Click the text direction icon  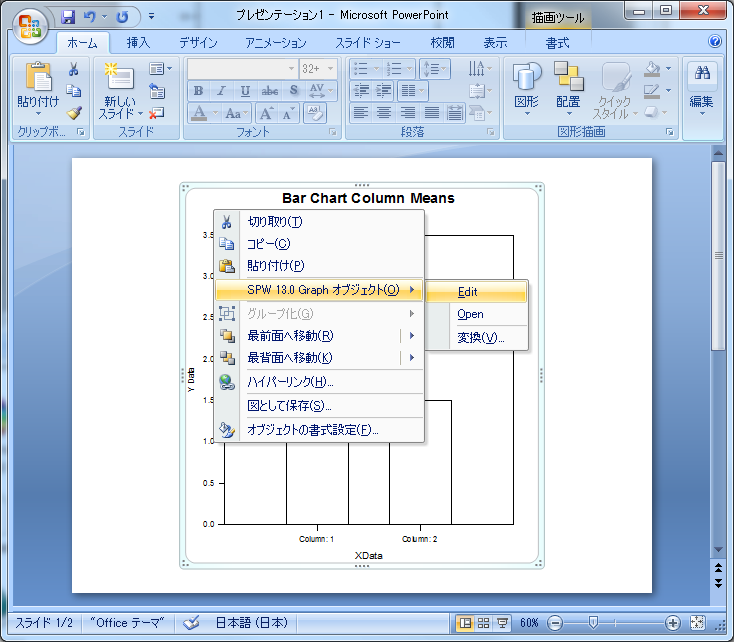pos(480,69)
